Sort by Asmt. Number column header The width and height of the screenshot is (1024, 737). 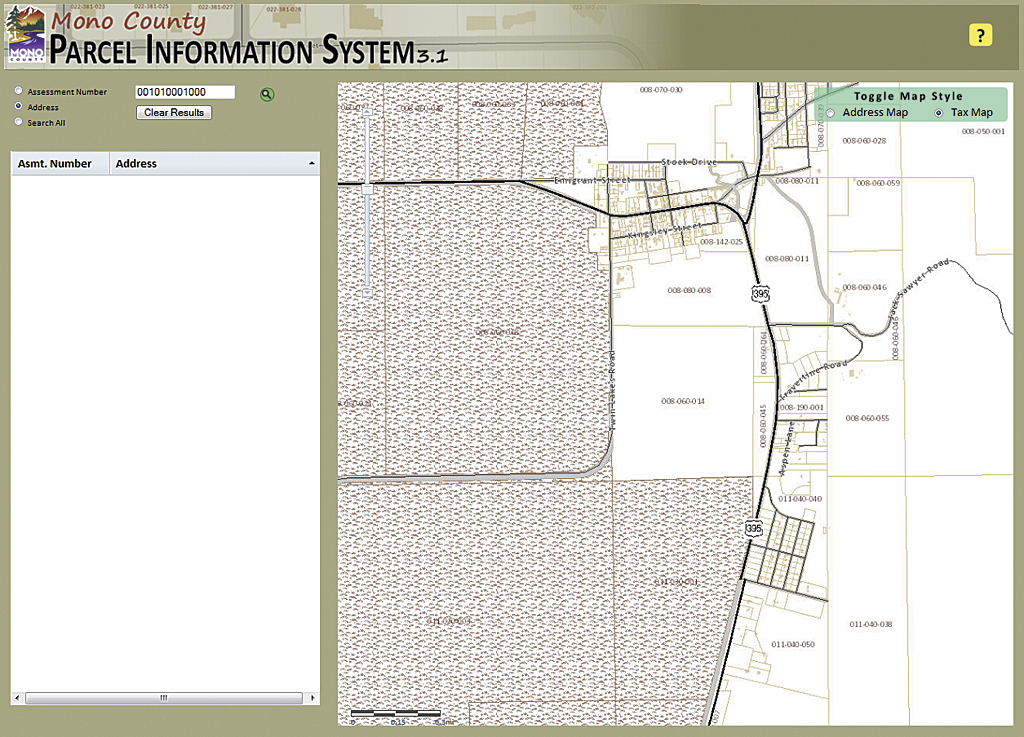60,164
